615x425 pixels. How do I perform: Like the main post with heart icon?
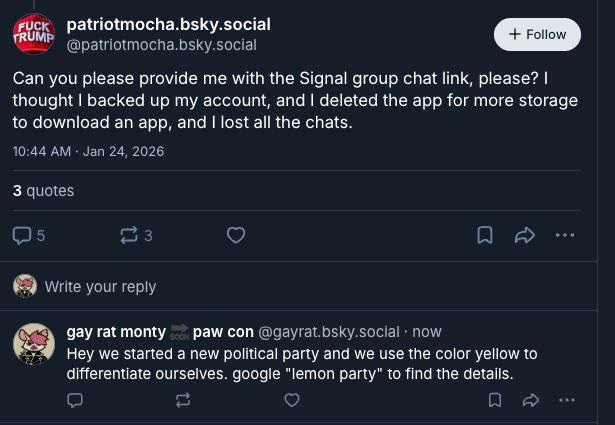tap(236, 236)
